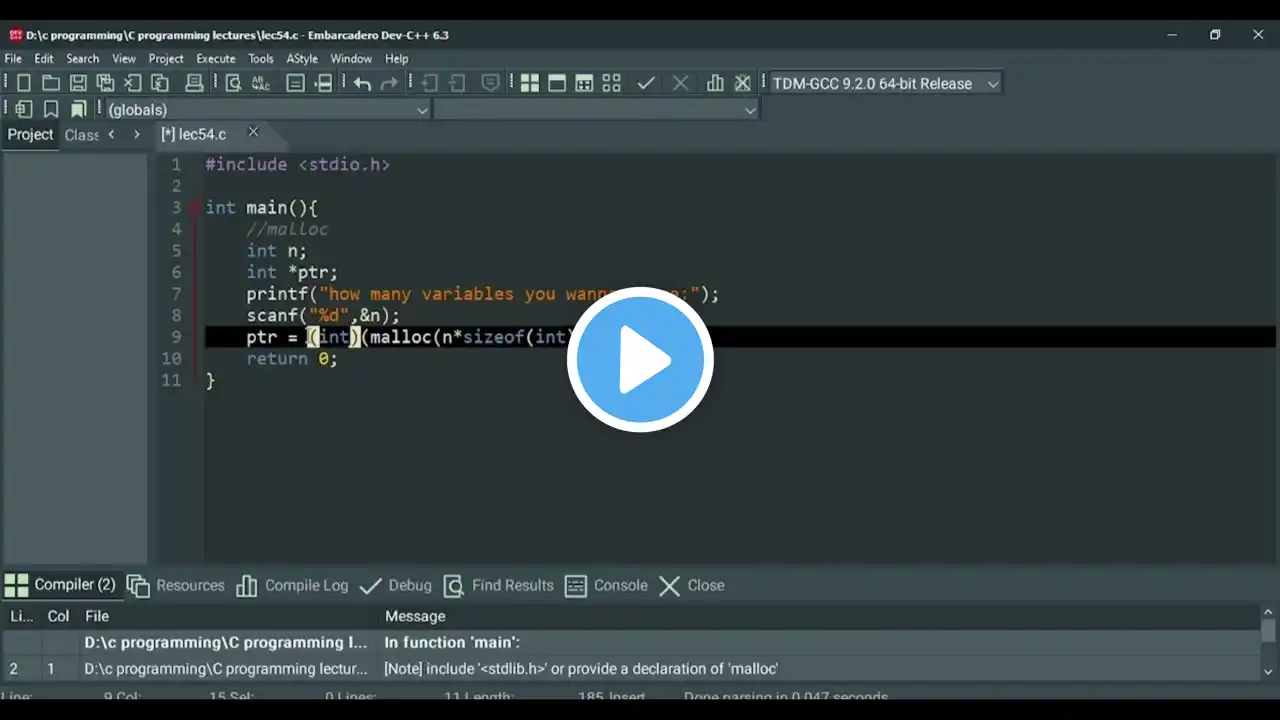Play the video with center play button

point(640,360)
